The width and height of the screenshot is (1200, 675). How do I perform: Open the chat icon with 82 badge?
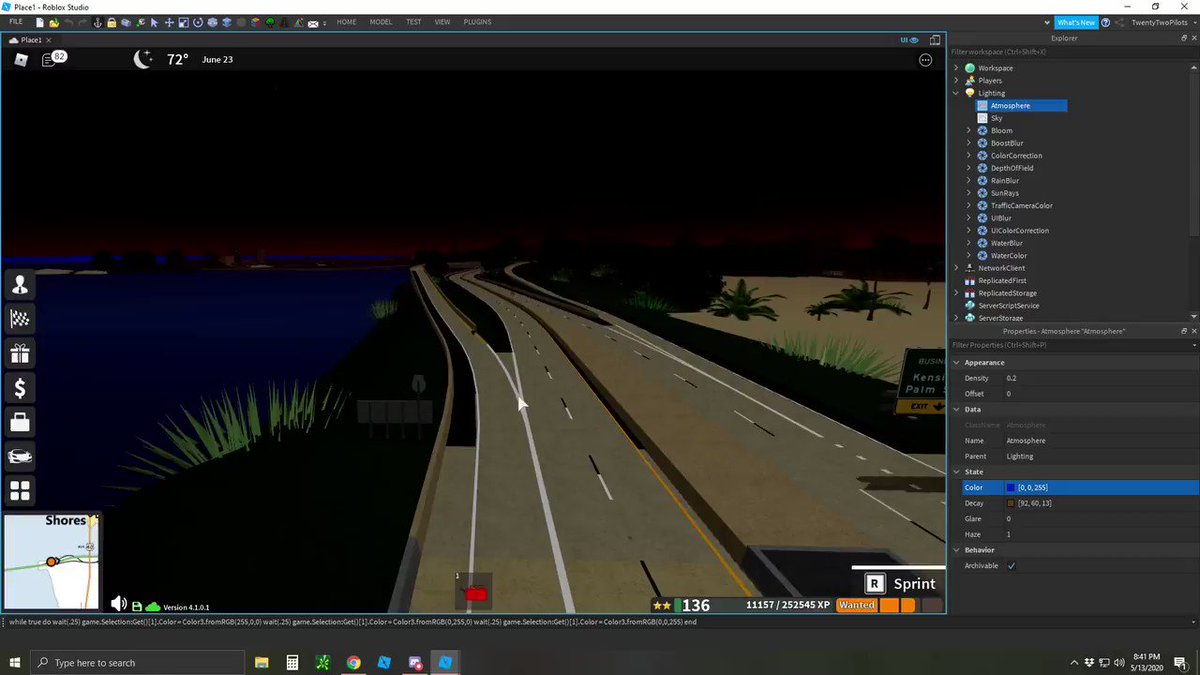(x=53, y=59)
